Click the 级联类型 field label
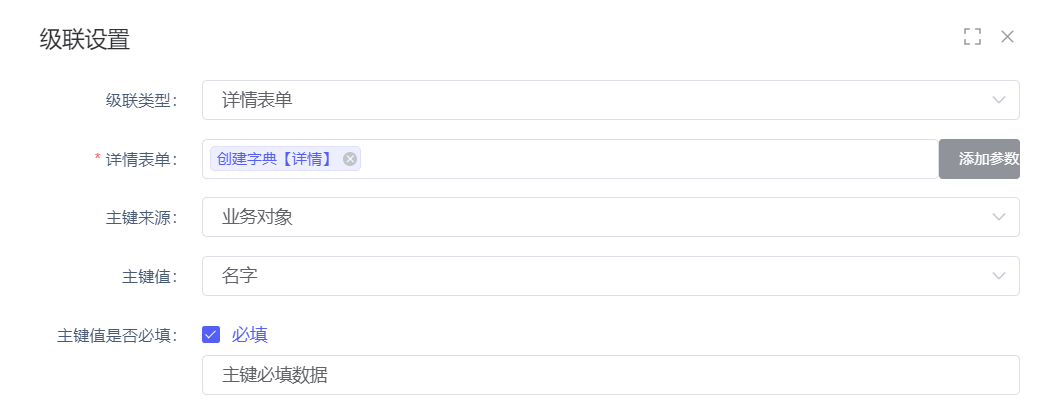Viewport: 1051px width, 413px height. point(141,100)
